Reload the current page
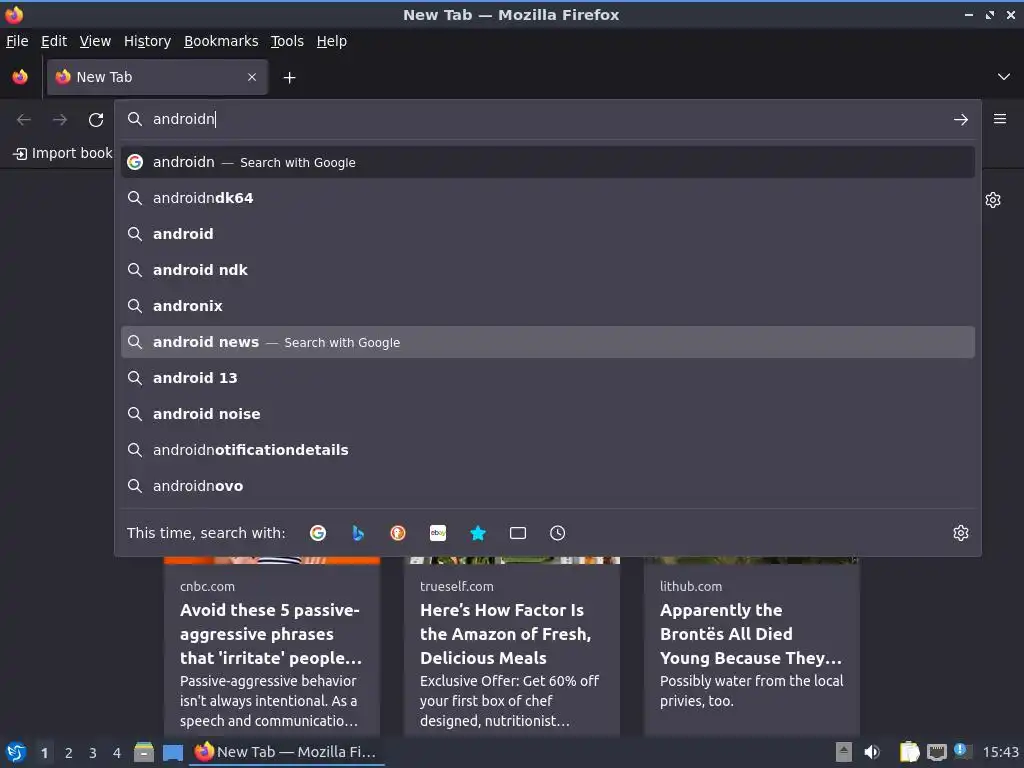The width and height of the screenshot is (1024, 768). point(96,120)
